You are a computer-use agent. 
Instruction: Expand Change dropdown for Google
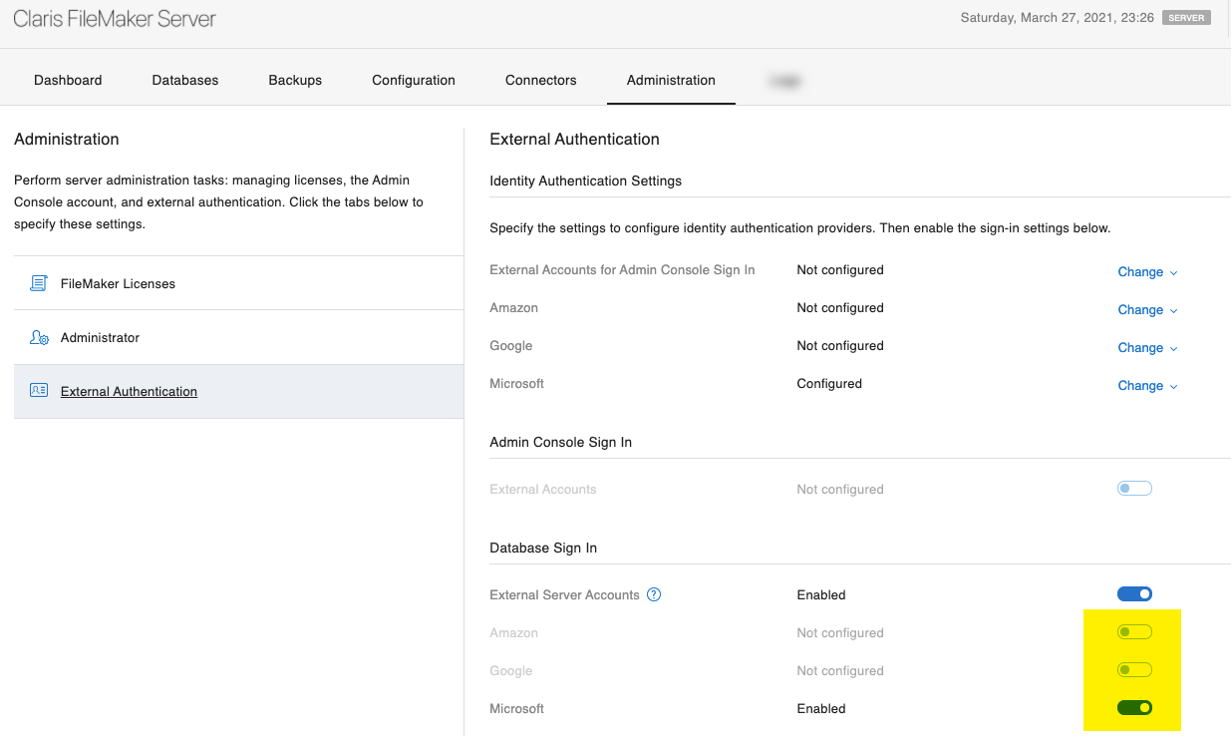click(1148, 348)
